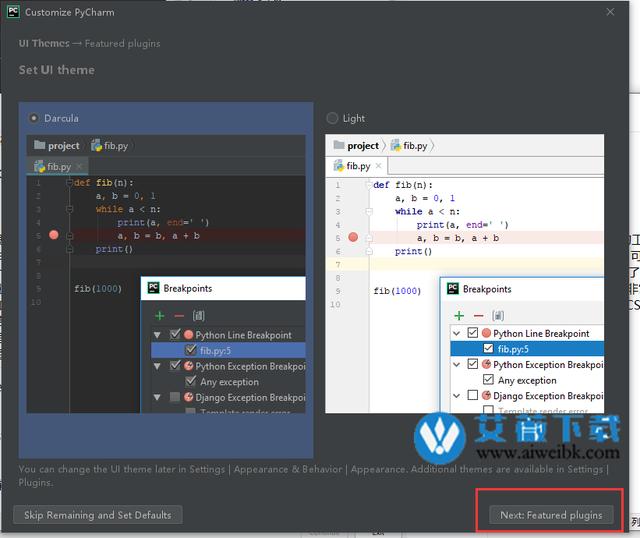Click the Light preview project folder icon
The height and width of the screenshot is (538, 640).
tap(339, 145)
